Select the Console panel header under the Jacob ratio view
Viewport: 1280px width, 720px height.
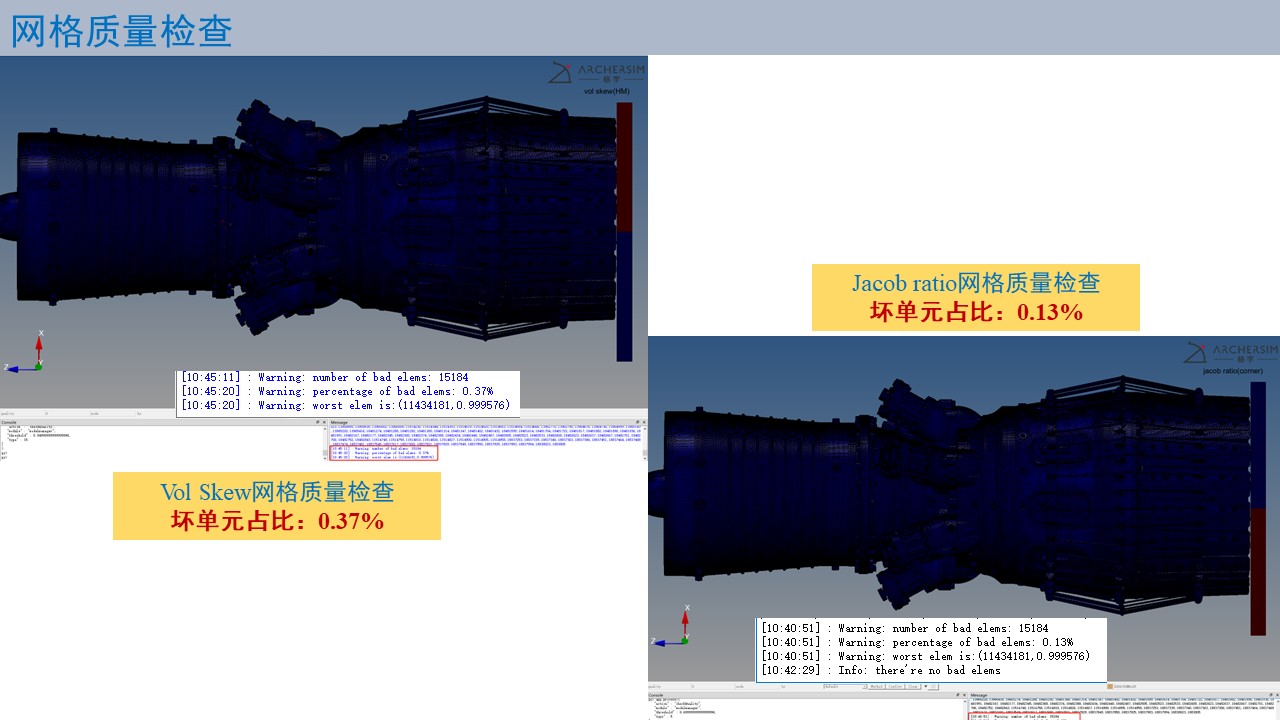[664, 697]
